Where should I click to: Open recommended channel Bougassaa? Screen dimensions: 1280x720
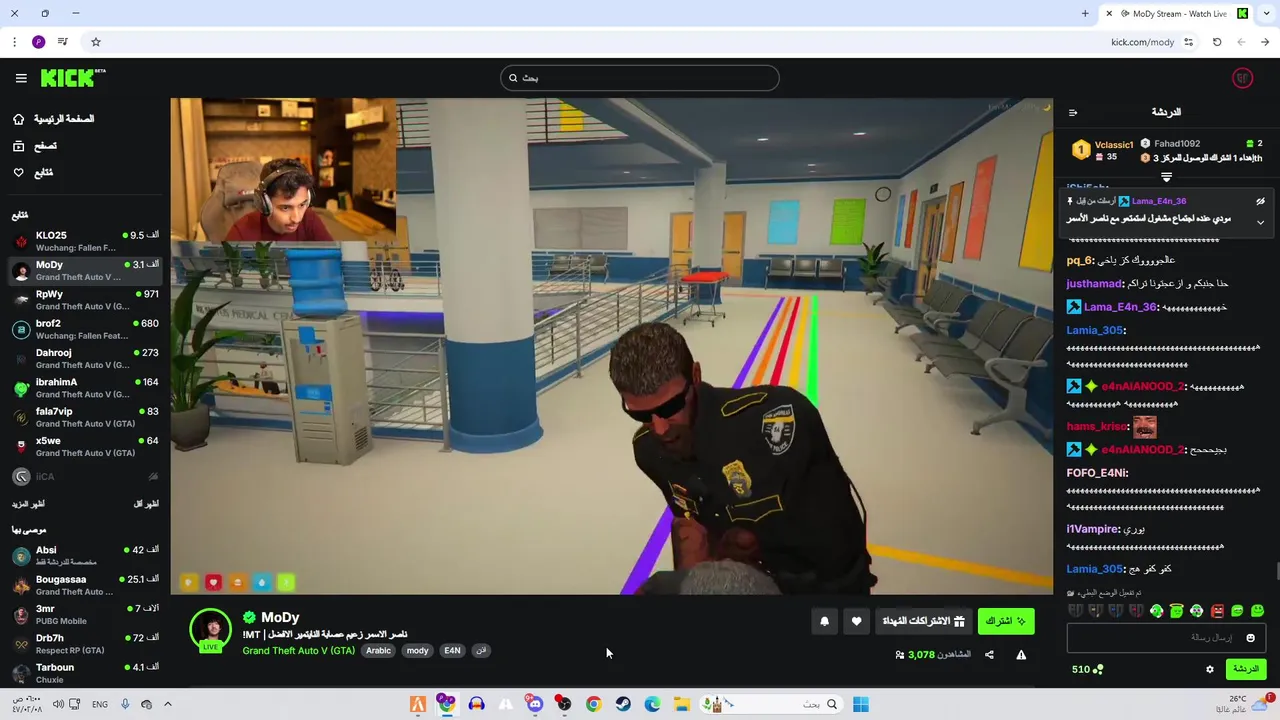(x=85, y=585)
